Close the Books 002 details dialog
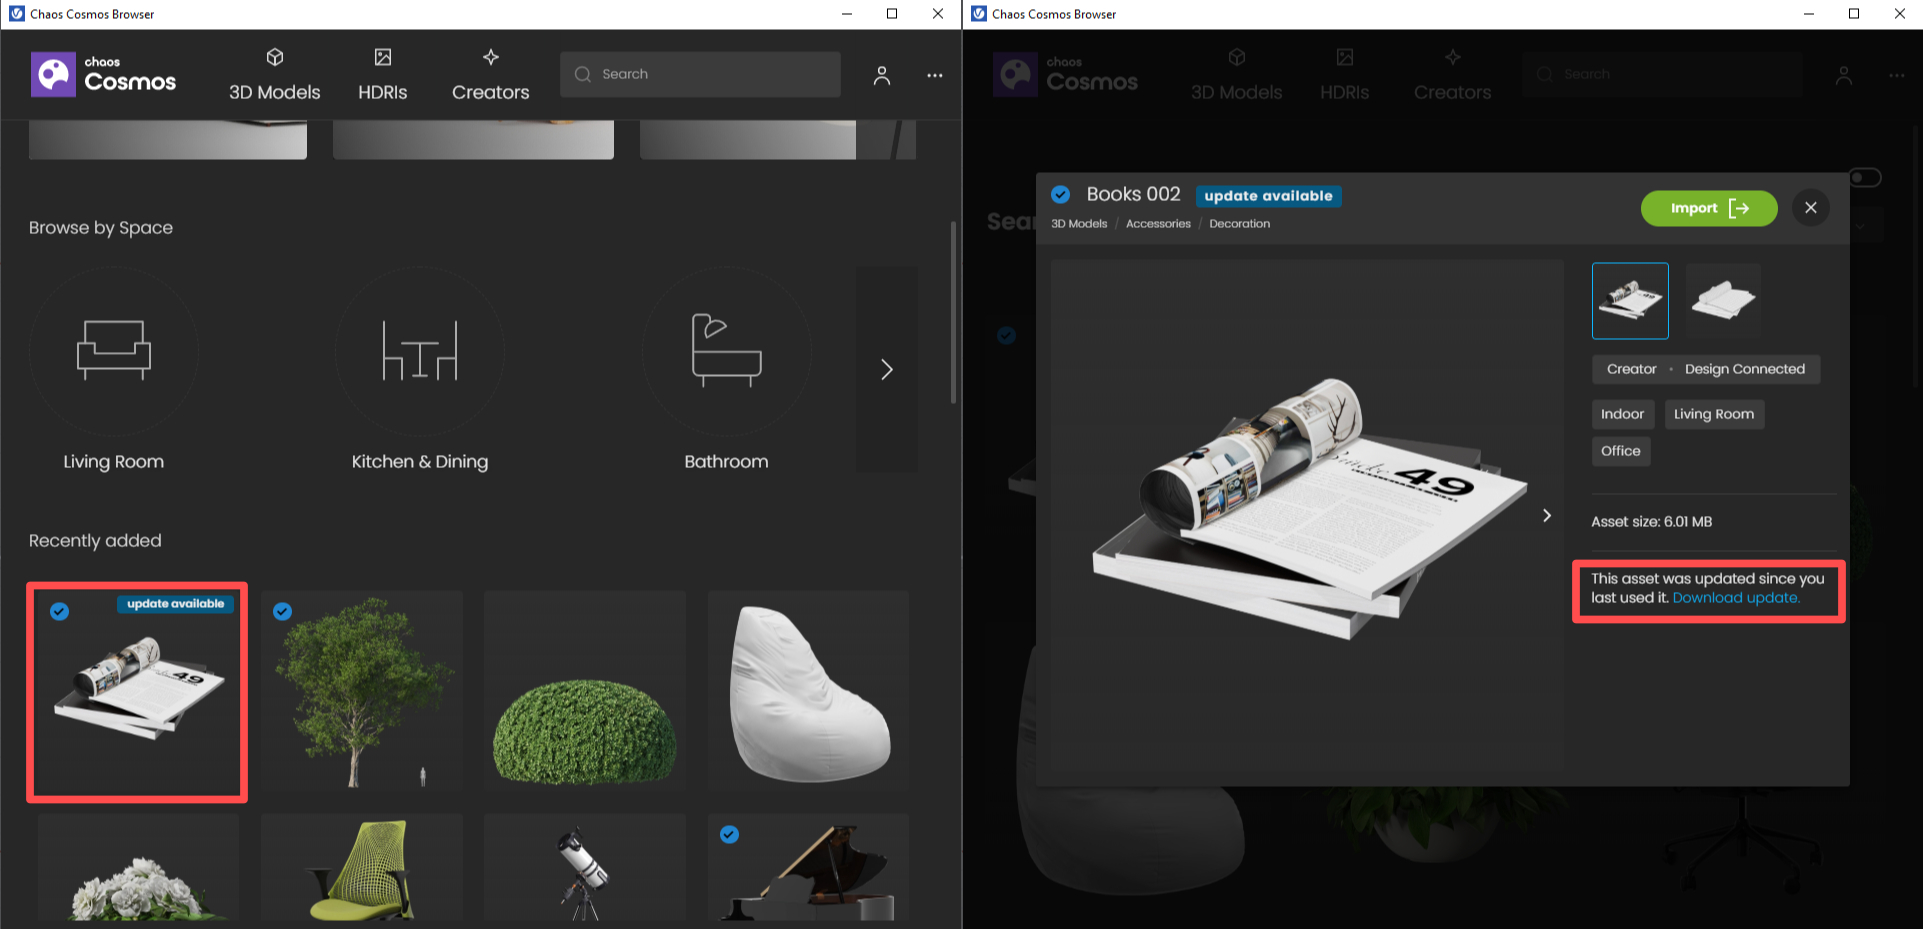1923x929 pixels. 1811,208
